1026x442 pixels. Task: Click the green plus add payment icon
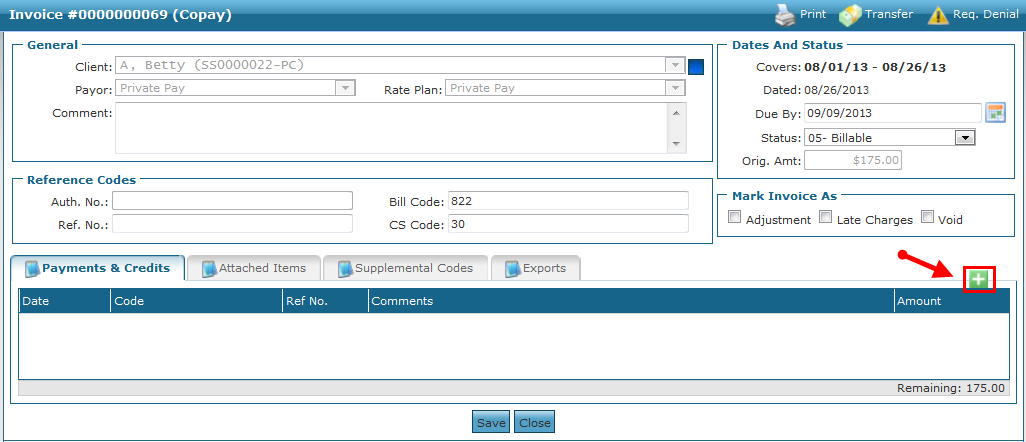[x=978, y=280]
